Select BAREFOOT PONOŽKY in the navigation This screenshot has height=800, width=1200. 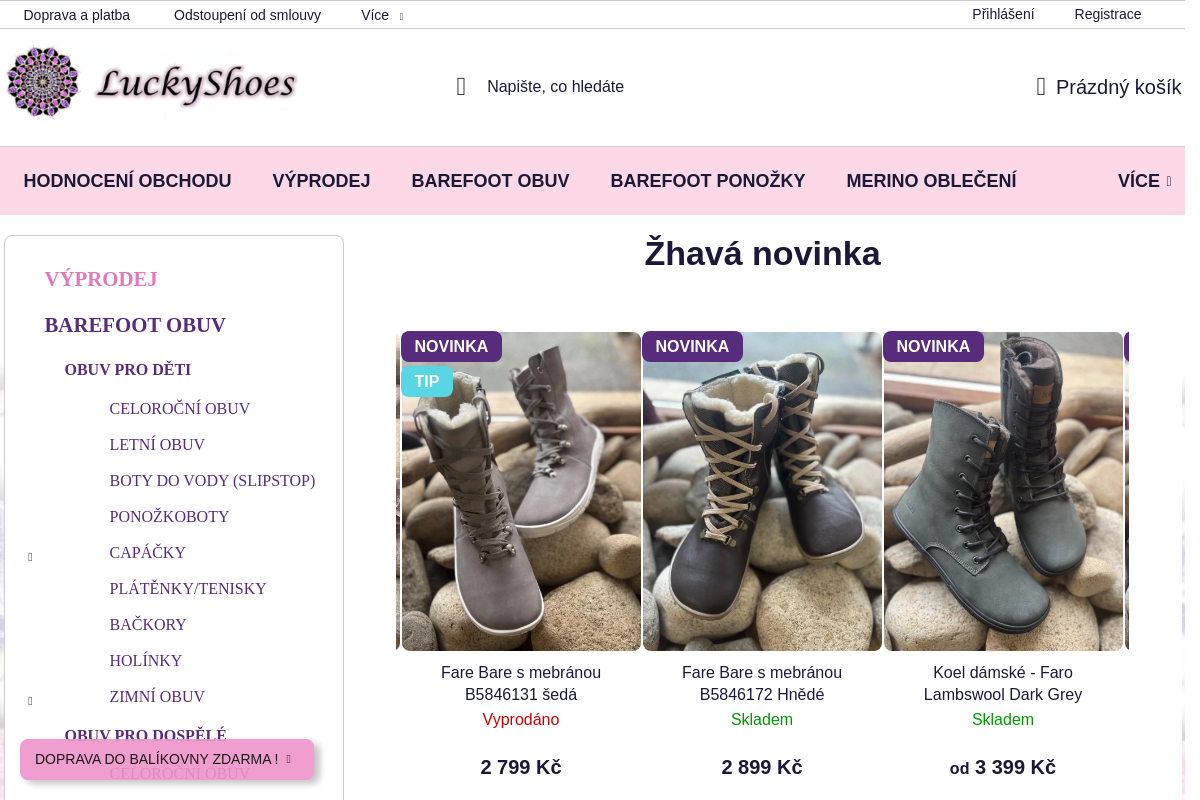click(x=708, y=180)
